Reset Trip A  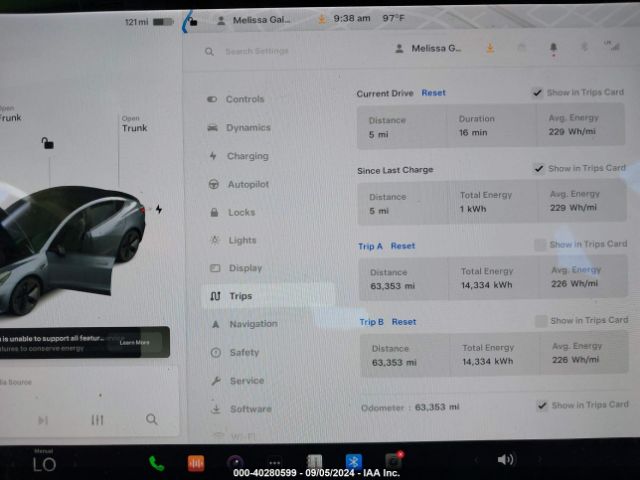click(x=402, y=246)
